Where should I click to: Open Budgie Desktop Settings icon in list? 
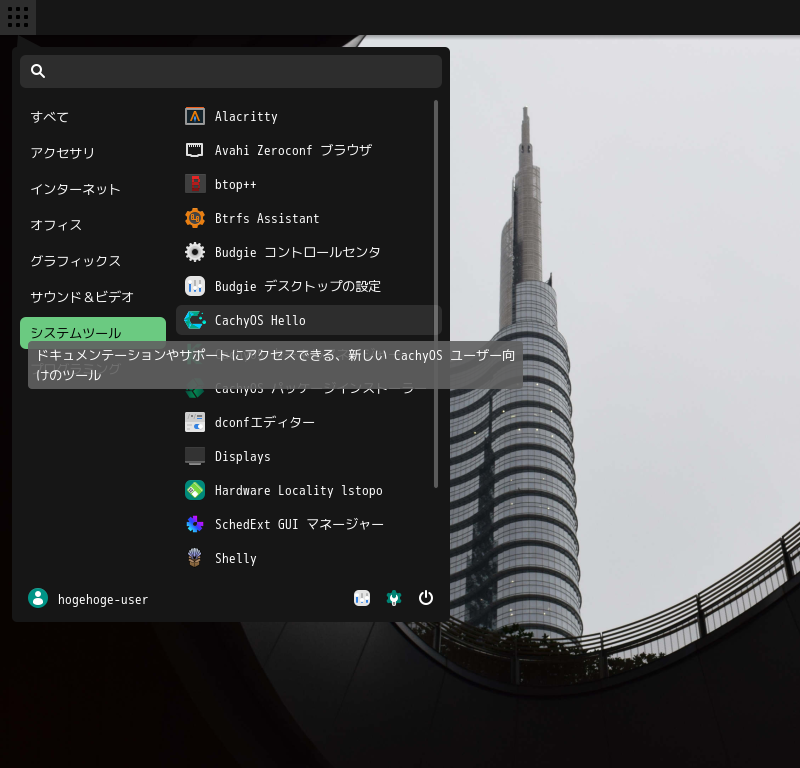point(194,286)
